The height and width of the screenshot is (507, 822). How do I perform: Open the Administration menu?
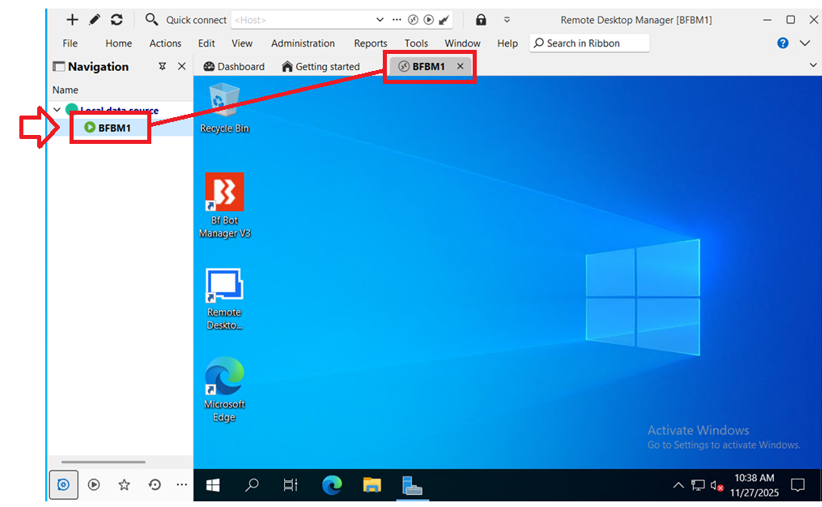coord(302,43)
